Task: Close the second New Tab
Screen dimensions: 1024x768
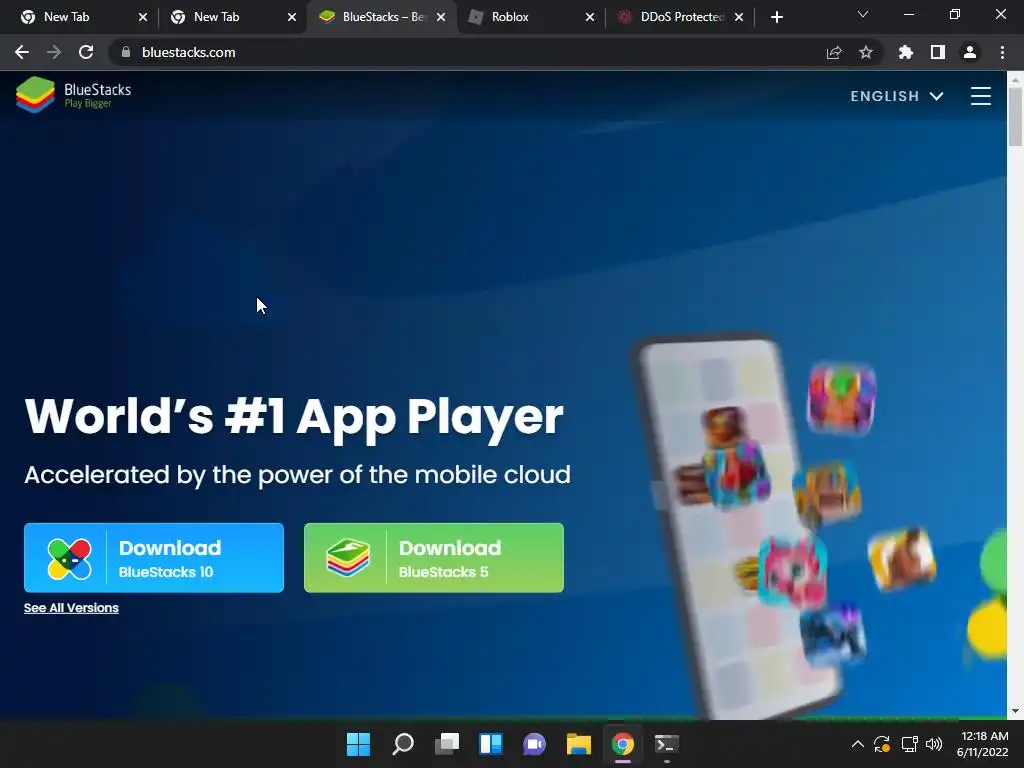Action: tap(292, 17)
